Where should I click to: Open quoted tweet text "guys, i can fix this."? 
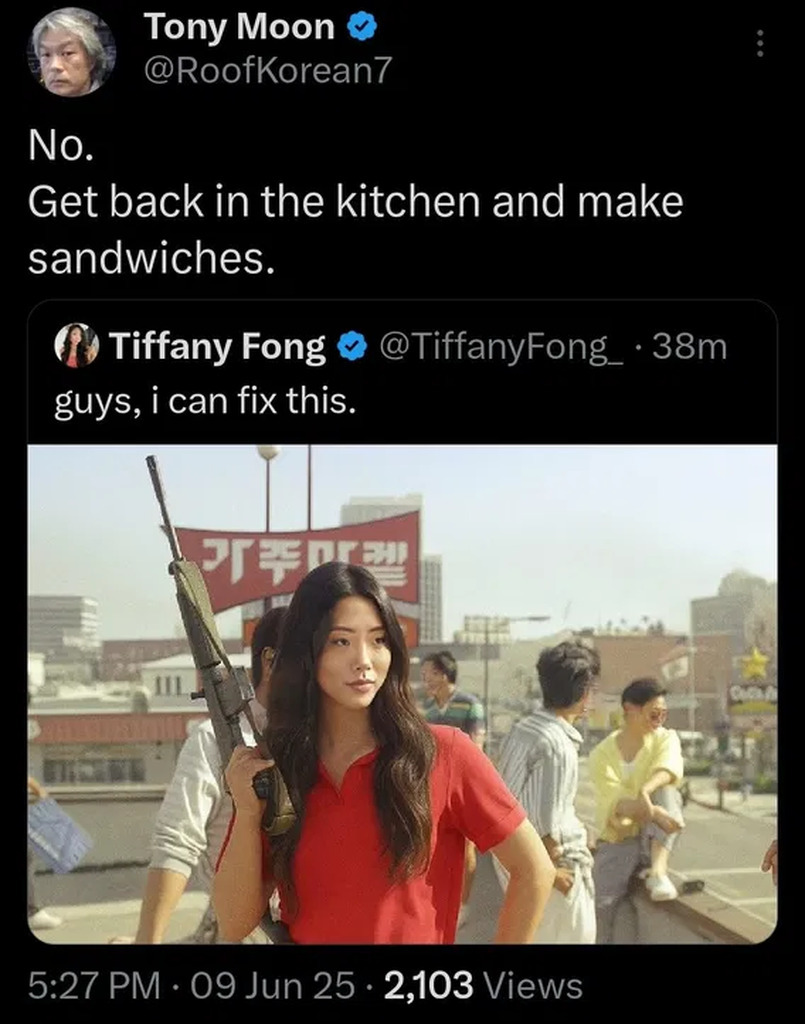click(x=204, y=401)
